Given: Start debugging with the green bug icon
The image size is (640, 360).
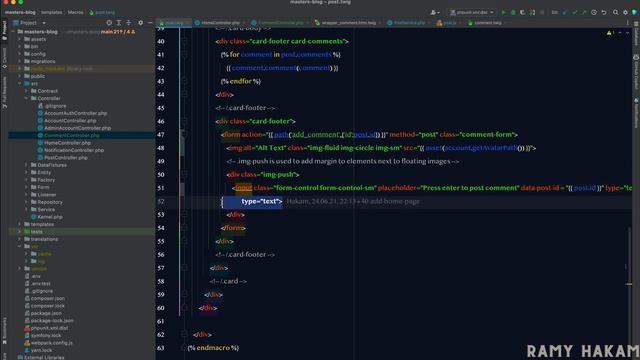Looking at the screenshot, I should point(513,13).
